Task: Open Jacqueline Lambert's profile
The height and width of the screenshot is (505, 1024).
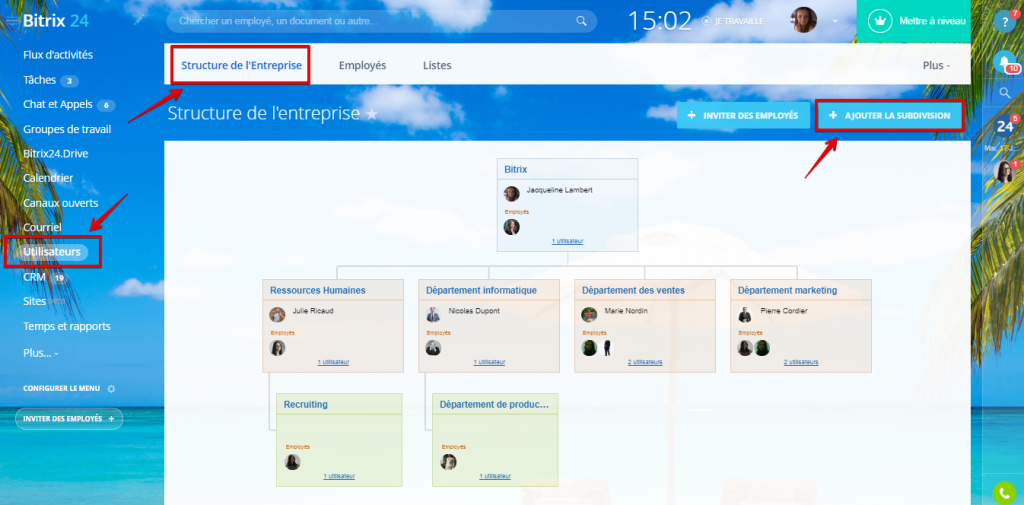Action: coord(560,190)
